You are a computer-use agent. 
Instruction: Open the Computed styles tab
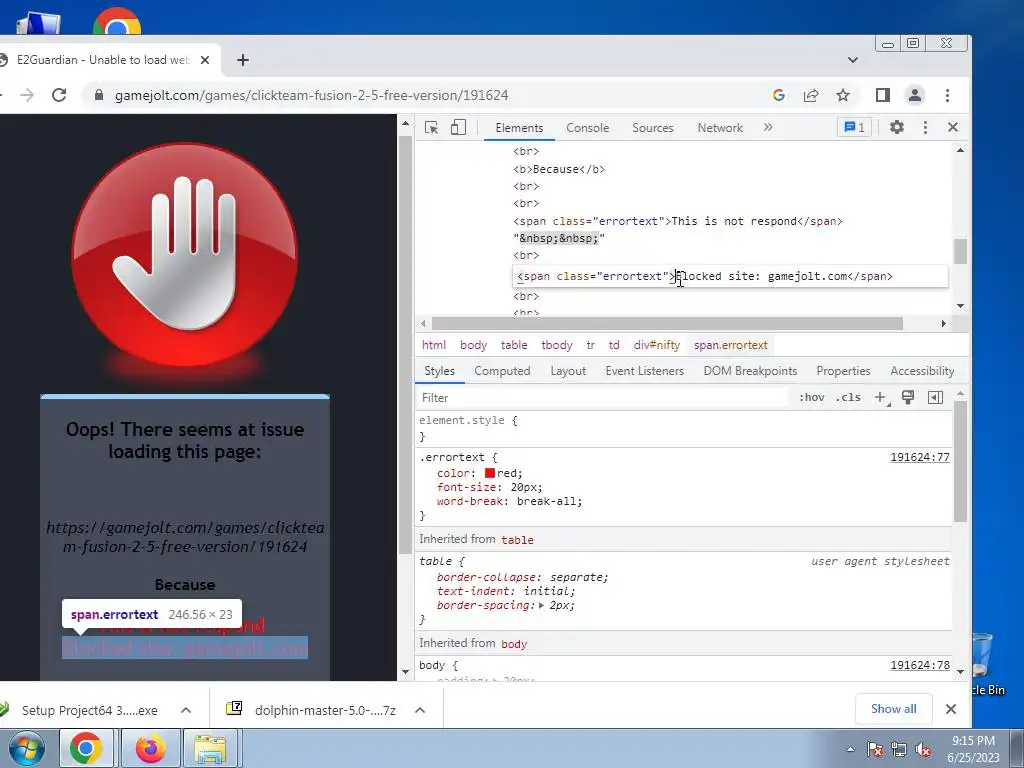coord(502,371)
